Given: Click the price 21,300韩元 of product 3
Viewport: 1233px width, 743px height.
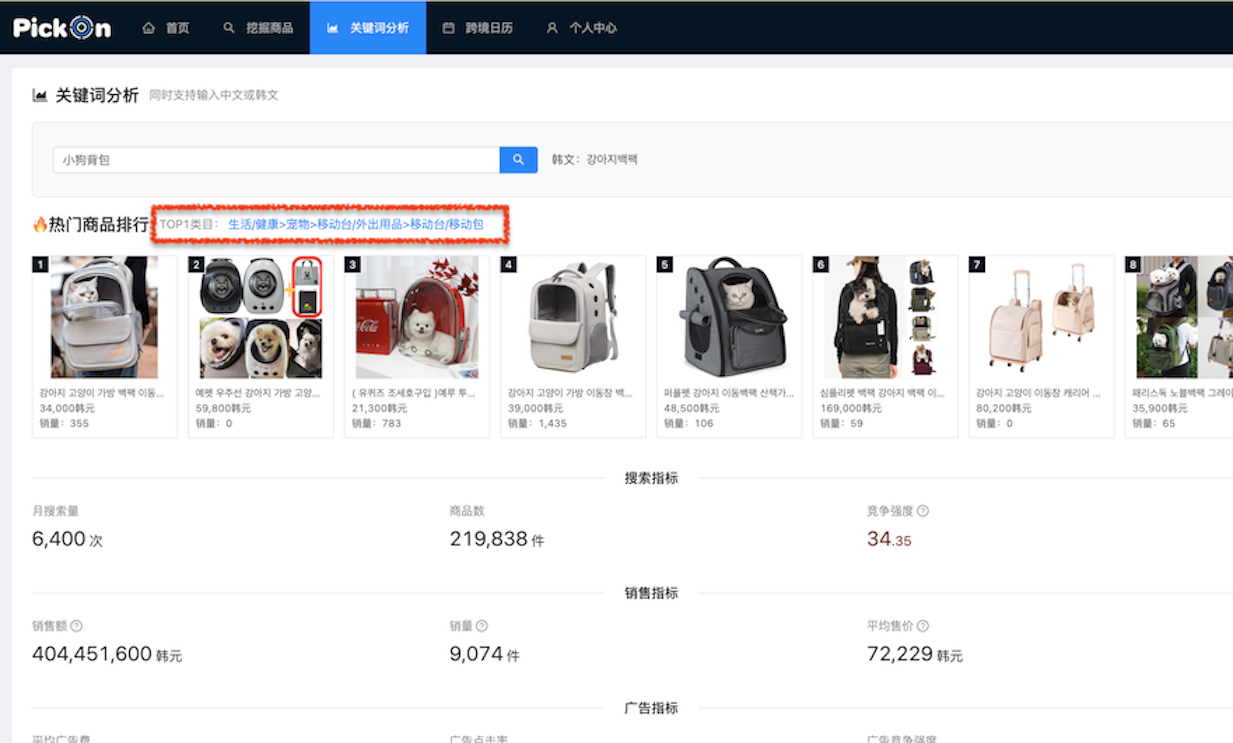Looking at the screenshot, I should click(x=379, y=408).
